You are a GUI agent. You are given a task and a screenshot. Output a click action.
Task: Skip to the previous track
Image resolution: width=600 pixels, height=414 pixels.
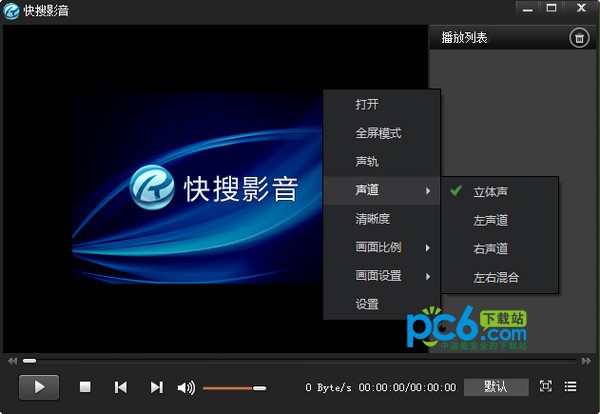(x=121, y=387)
